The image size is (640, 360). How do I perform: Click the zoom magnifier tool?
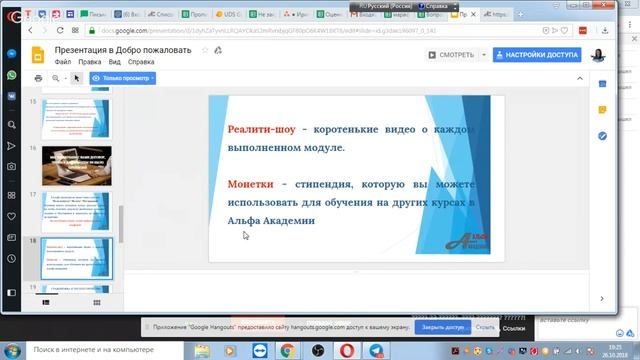click(x=56, y=78)
